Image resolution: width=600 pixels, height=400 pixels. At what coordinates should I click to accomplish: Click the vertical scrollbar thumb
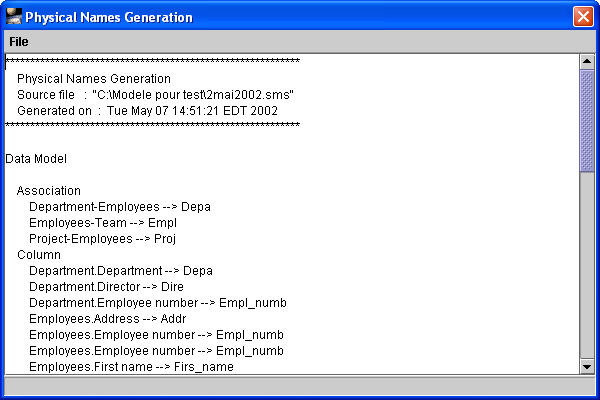coord(587,120)
